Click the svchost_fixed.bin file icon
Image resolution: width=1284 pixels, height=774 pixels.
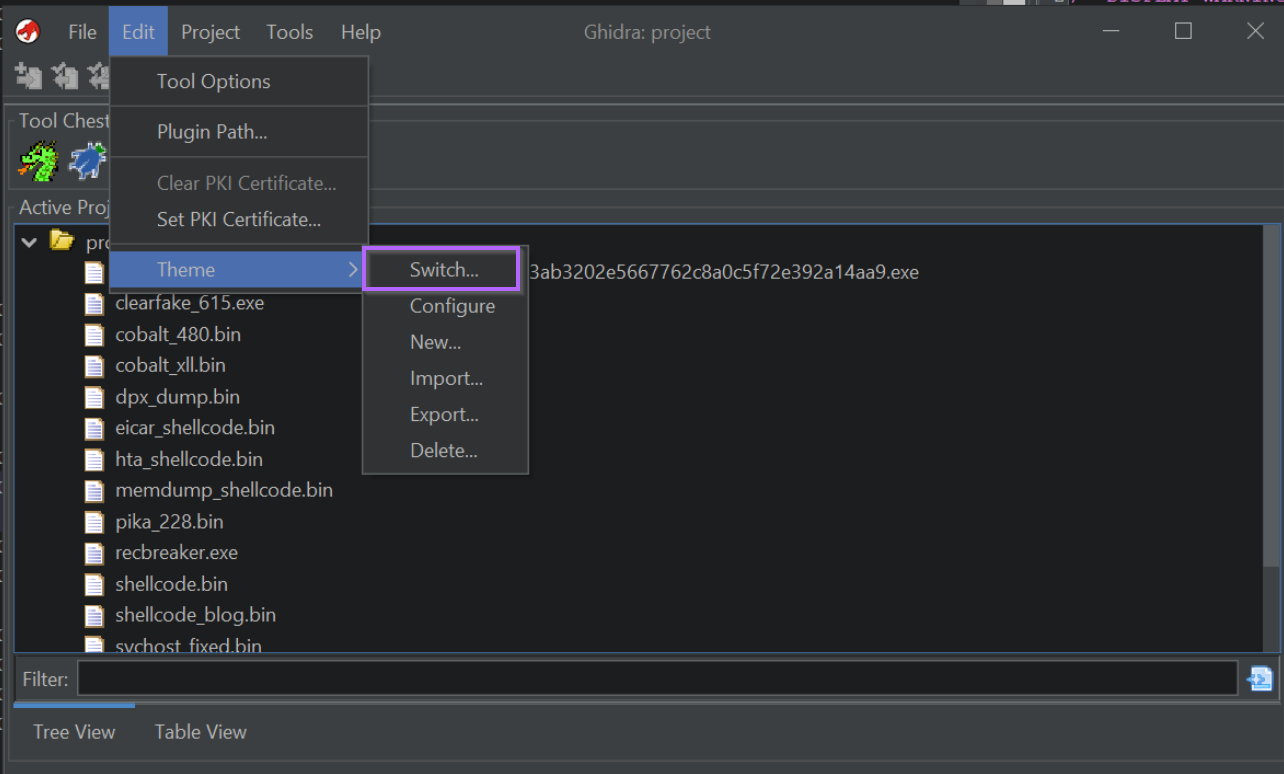94,645
